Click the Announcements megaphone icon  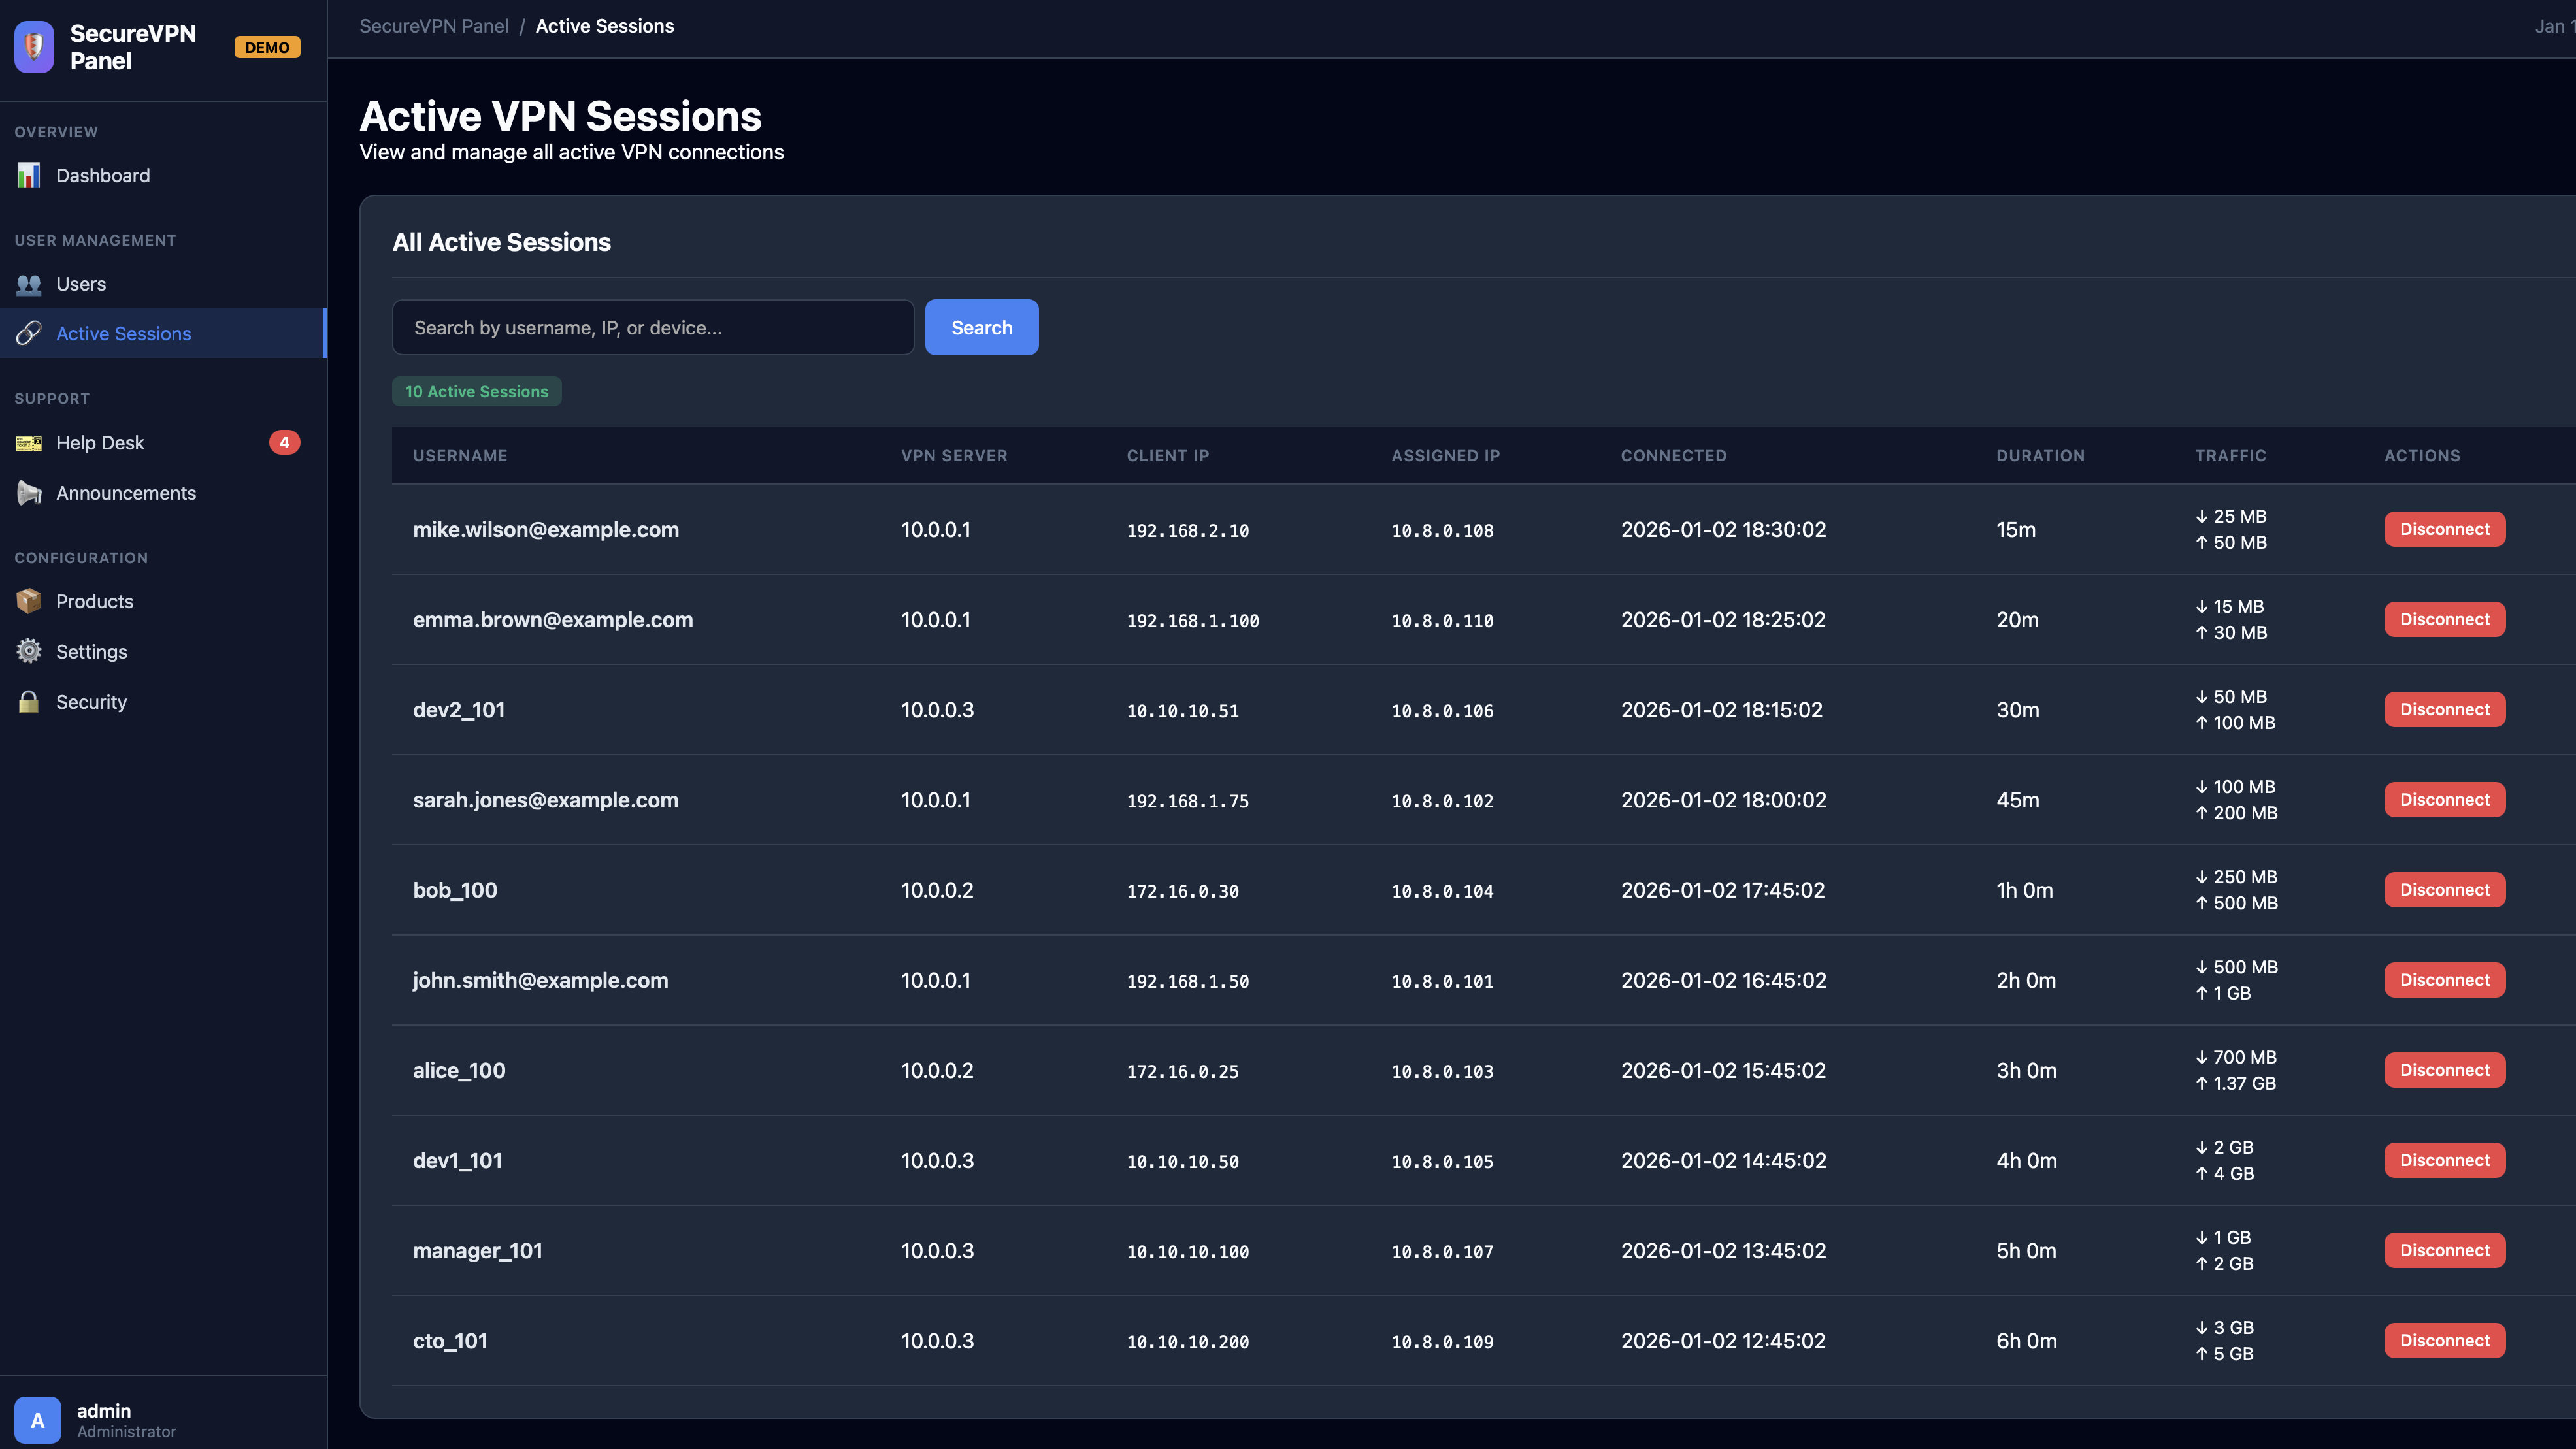click(29, 493)
